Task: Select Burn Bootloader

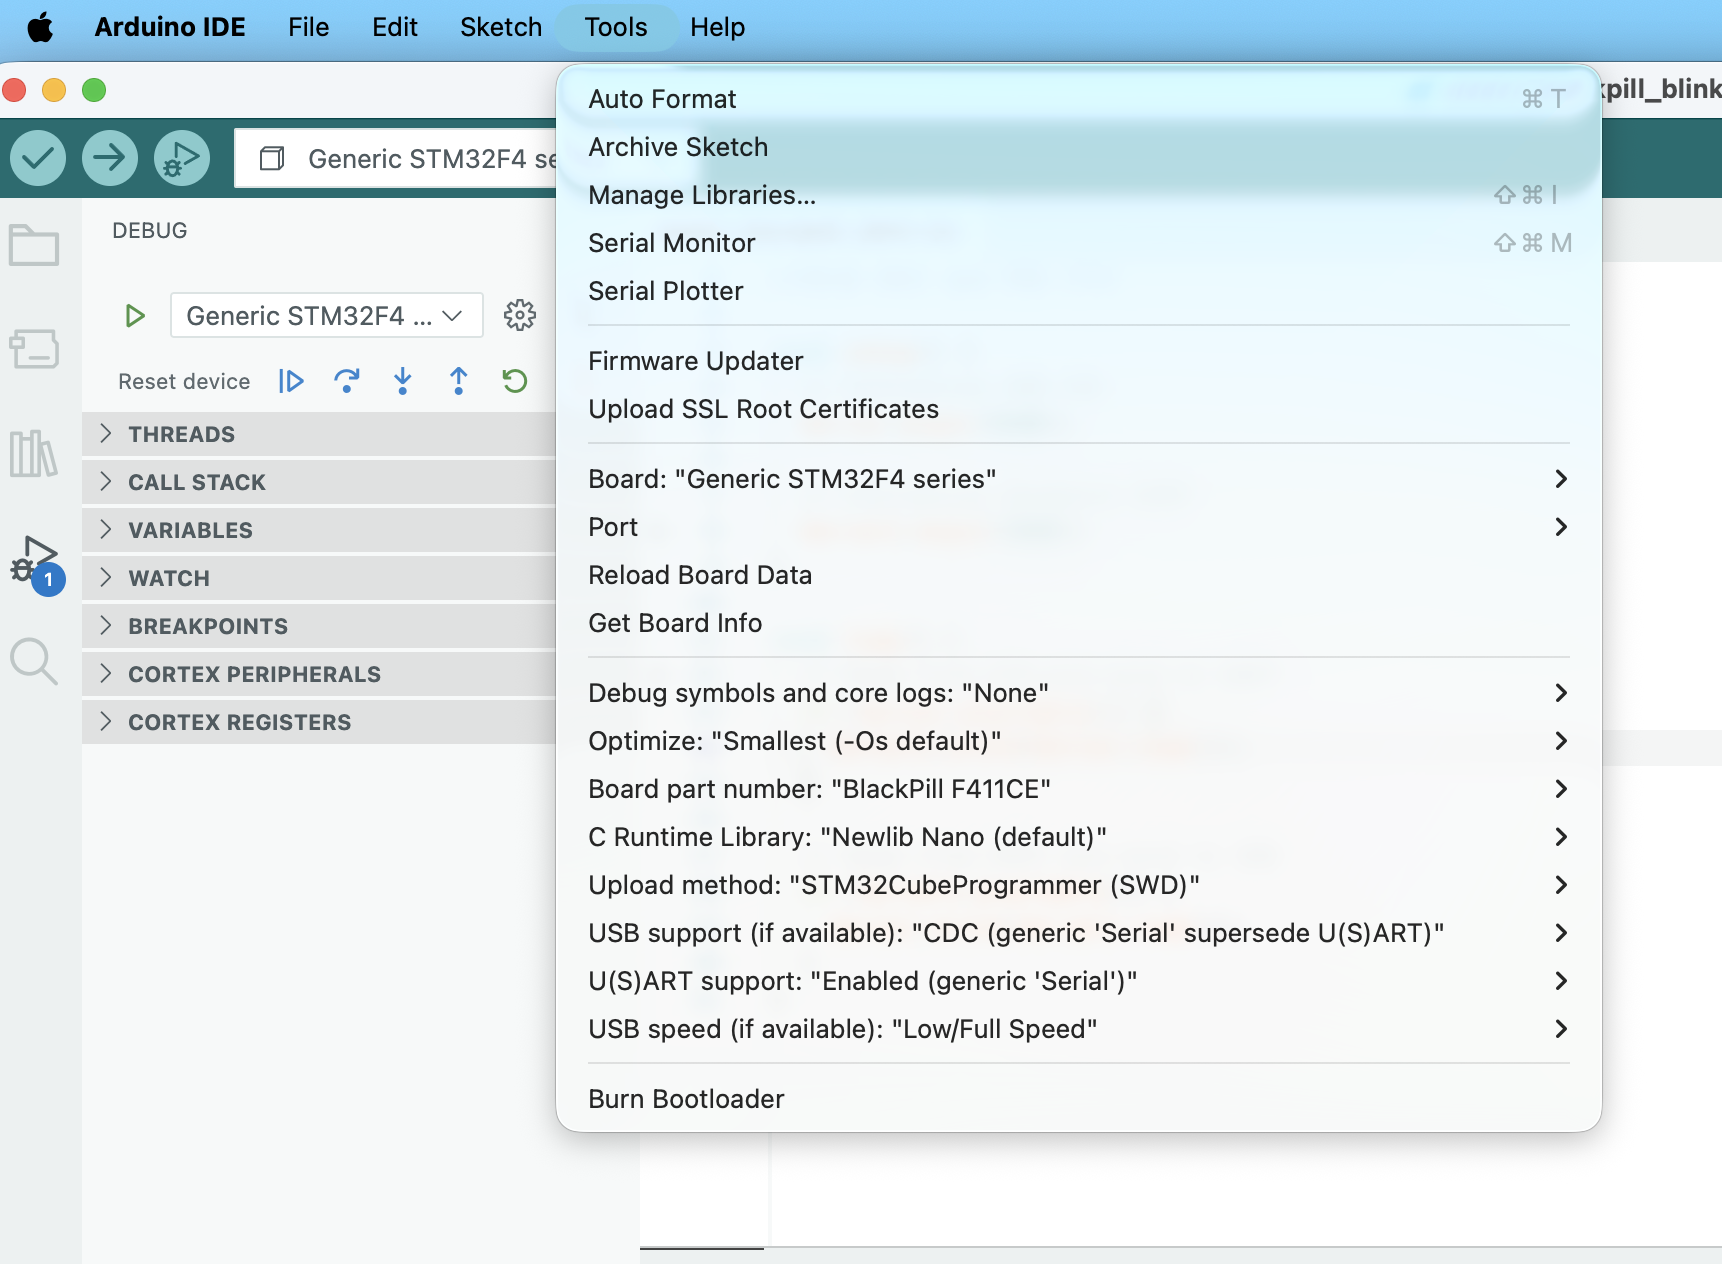Action: [1079, 1099]
